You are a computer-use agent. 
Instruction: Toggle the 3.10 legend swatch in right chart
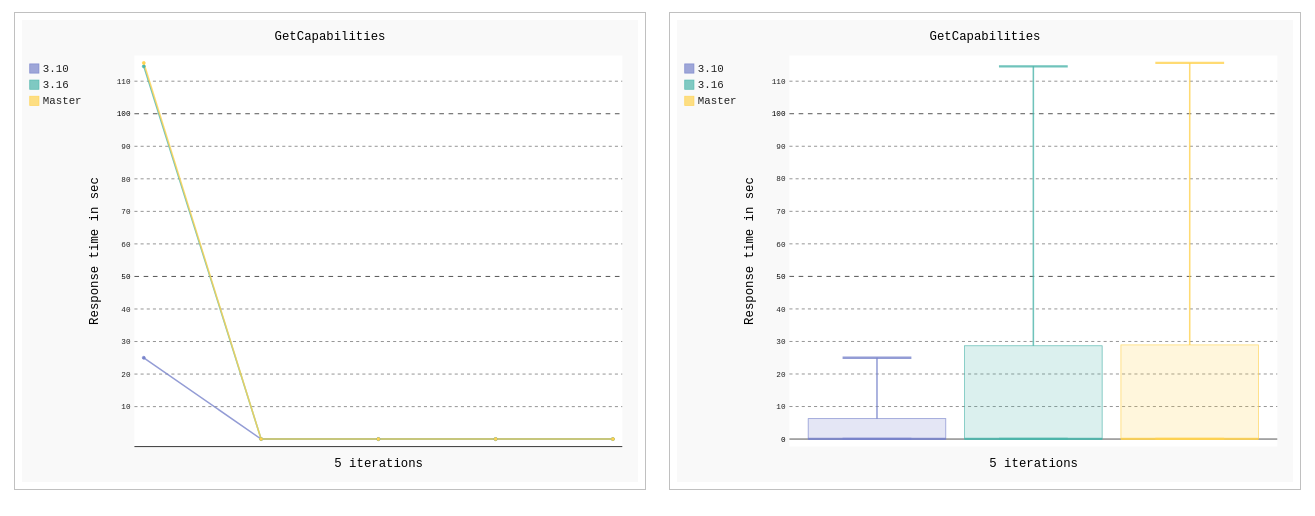coord(689,69)
